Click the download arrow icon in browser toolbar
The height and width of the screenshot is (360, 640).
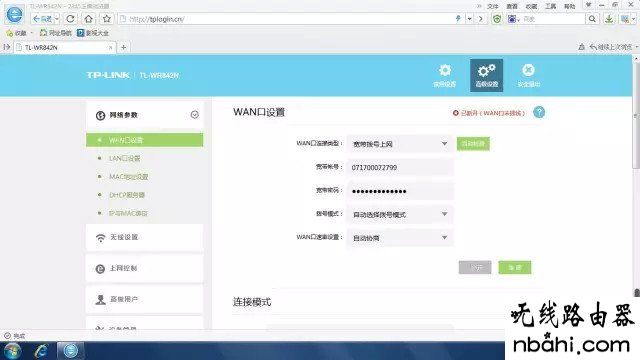click(x=609, y=19)
